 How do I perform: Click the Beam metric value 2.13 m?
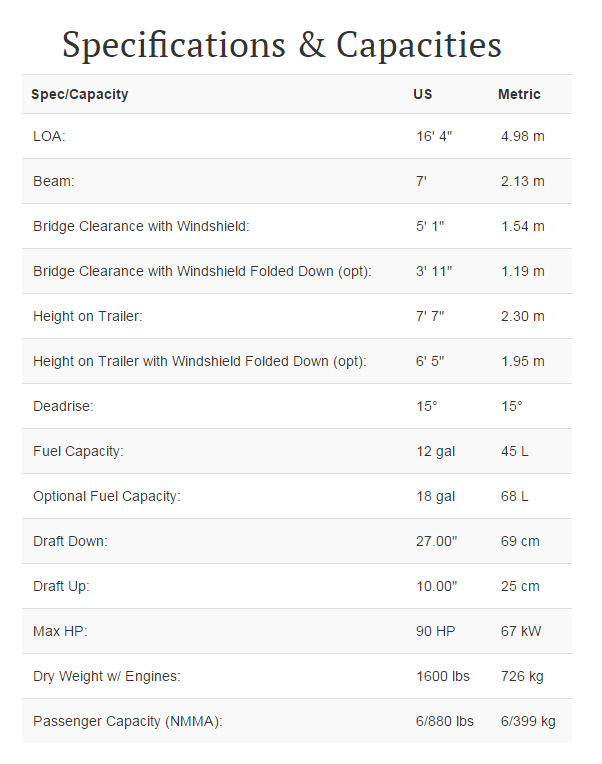(x=523, y=181)
